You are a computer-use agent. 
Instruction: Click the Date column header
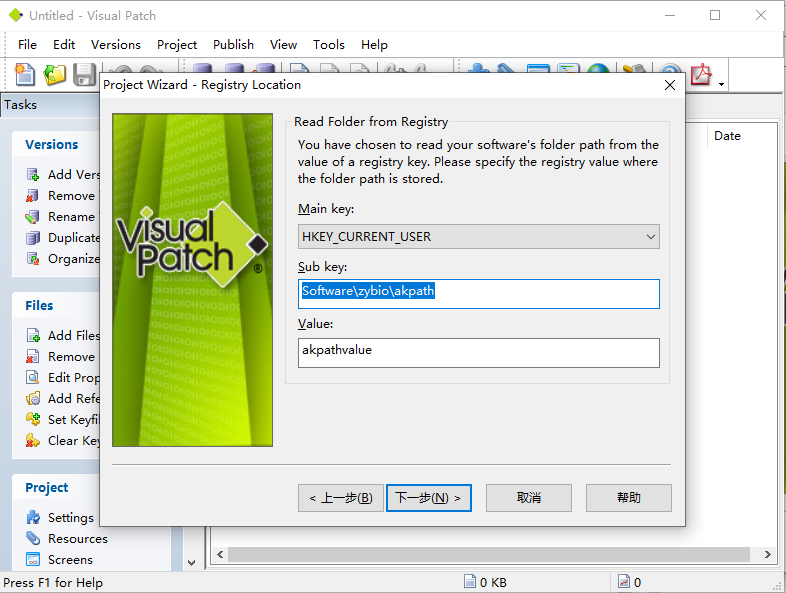point(727,136)
